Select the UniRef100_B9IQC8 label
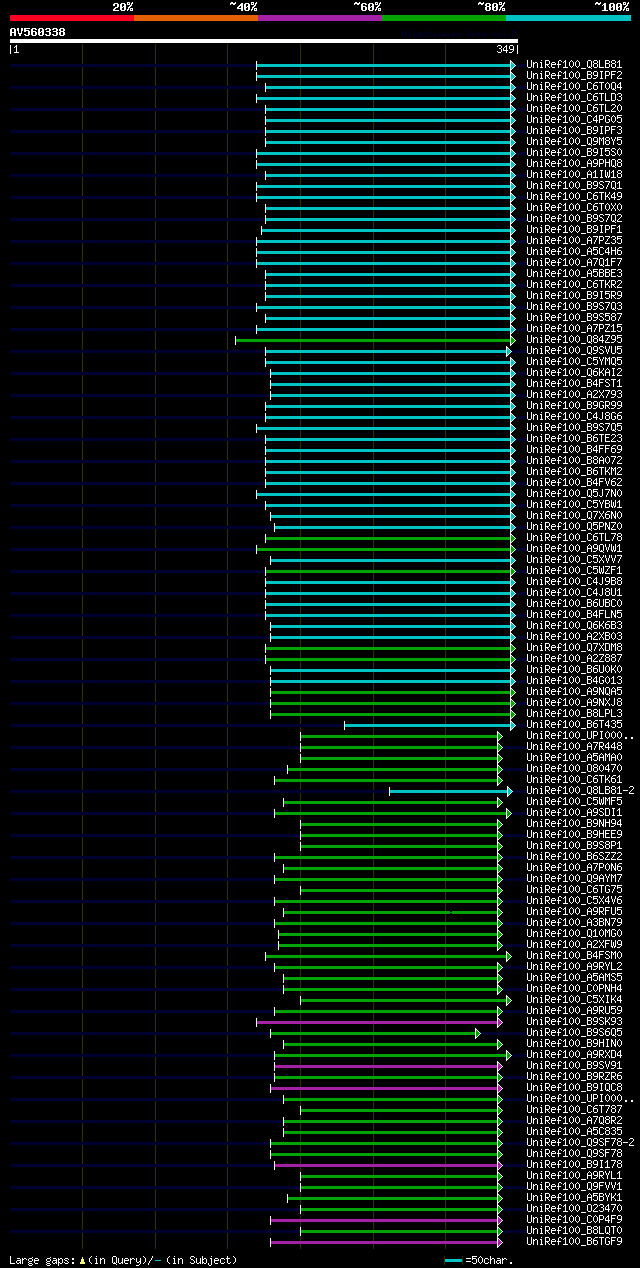This screenshot has height=1268, width=640. click(x=574, y=1088)
